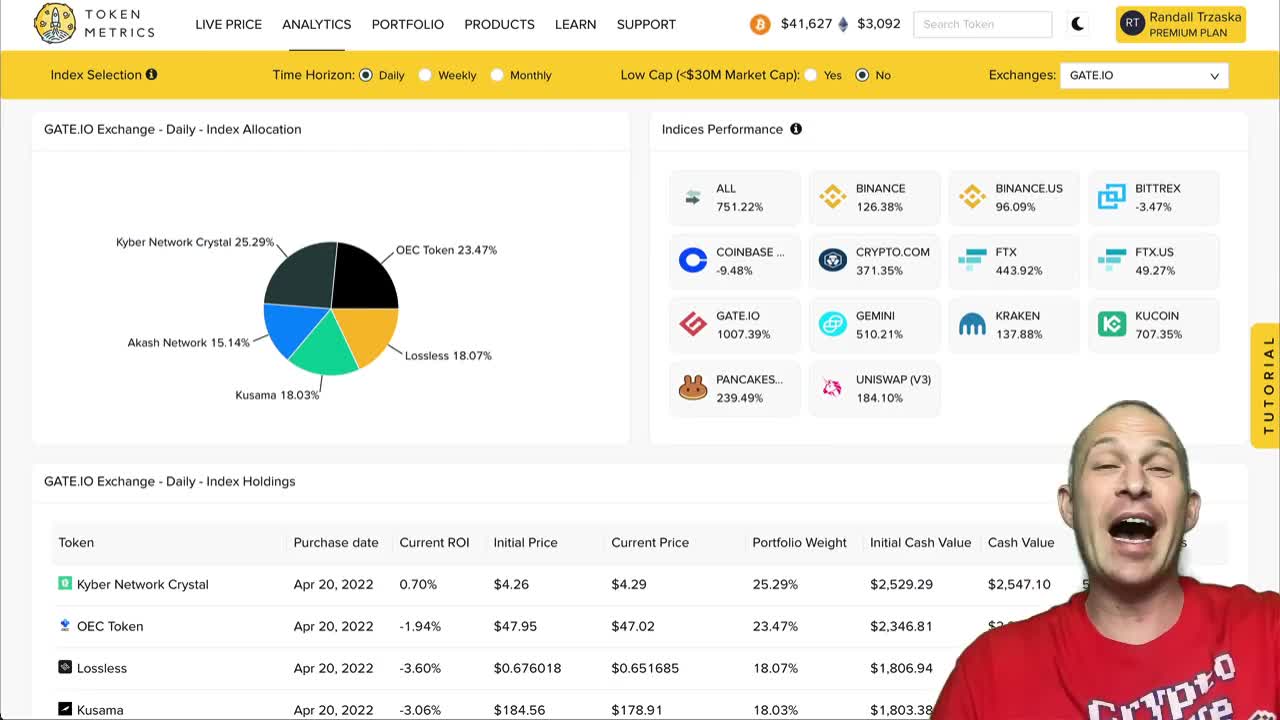Select the Bittrex index icon
Screen dimensions: 1280x720
pos(1112,197)
